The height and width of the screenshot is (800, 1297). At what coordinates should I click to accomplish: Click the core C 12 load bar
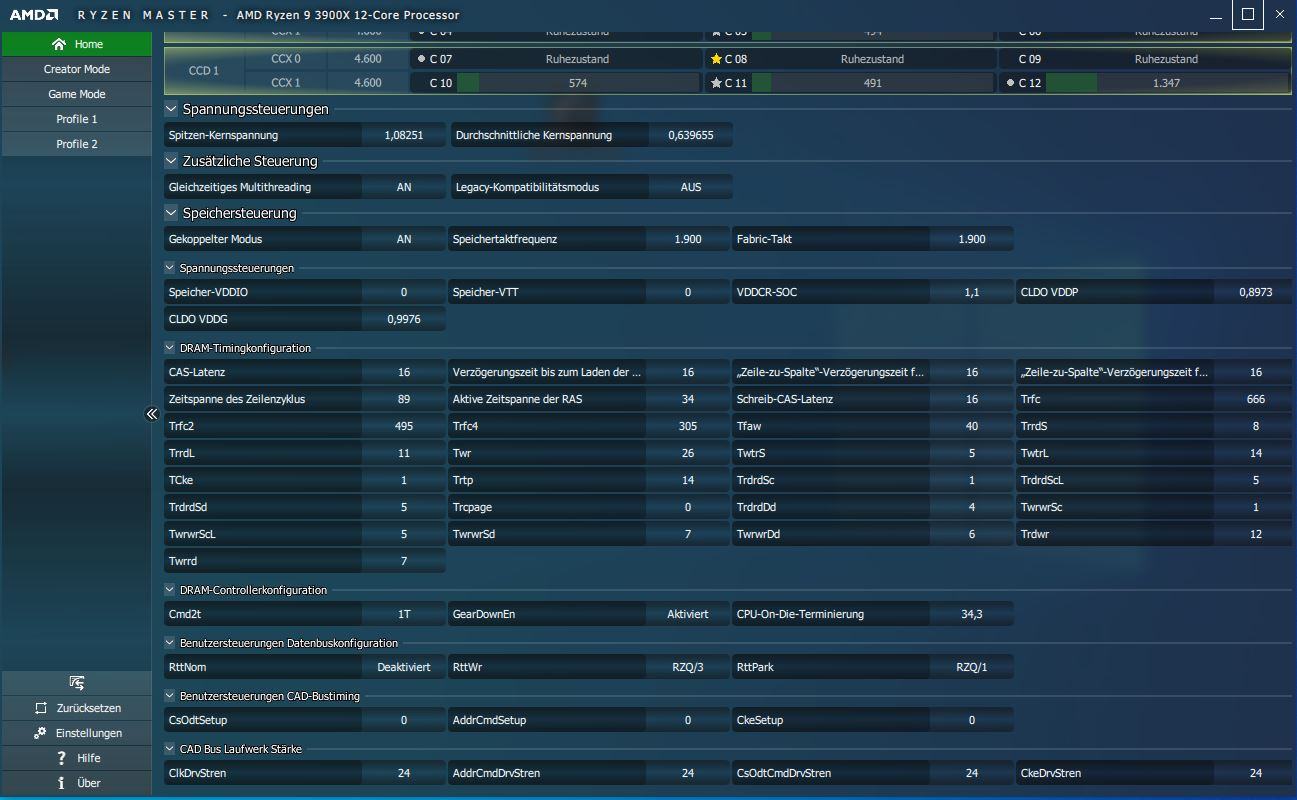click(x=1167, y=83)
